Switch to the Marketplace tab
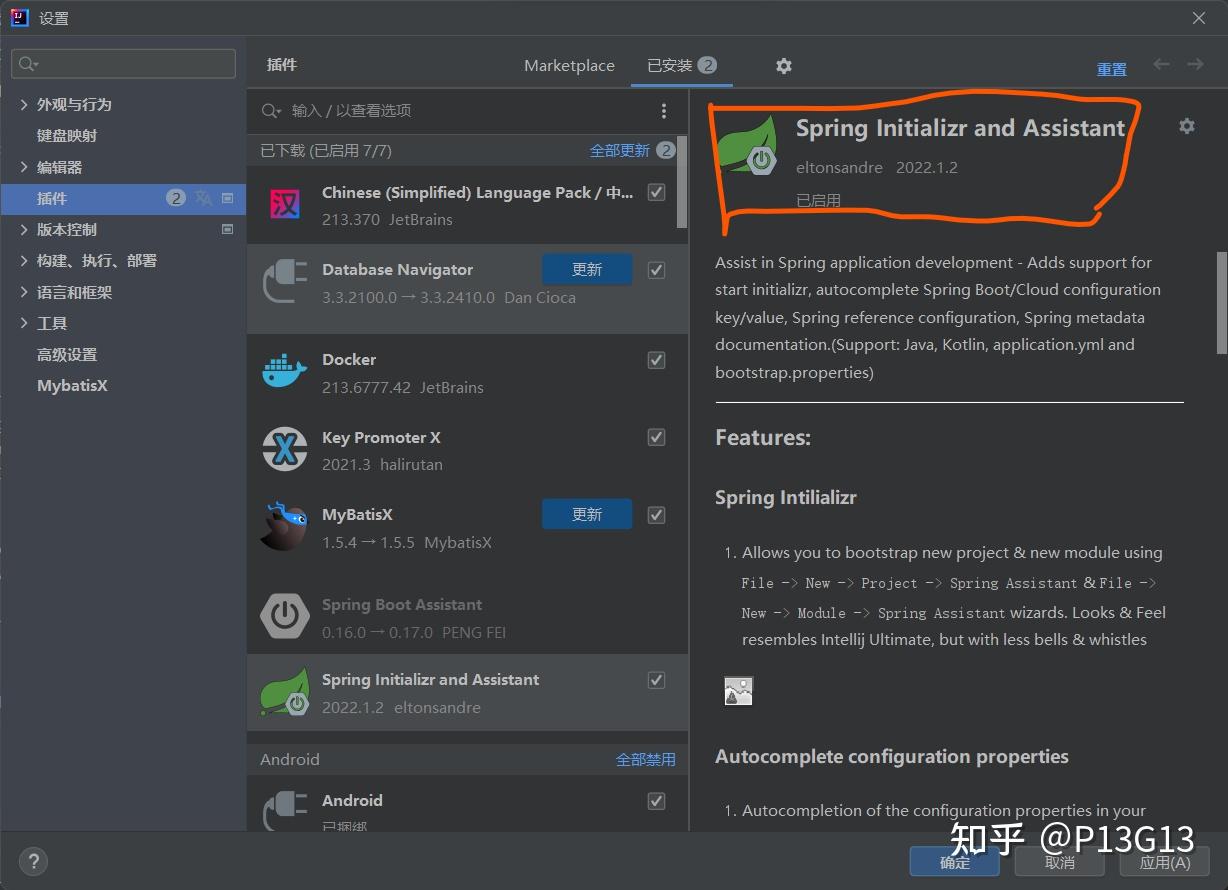Screen dimensions: 1228x890 (568, 65)
